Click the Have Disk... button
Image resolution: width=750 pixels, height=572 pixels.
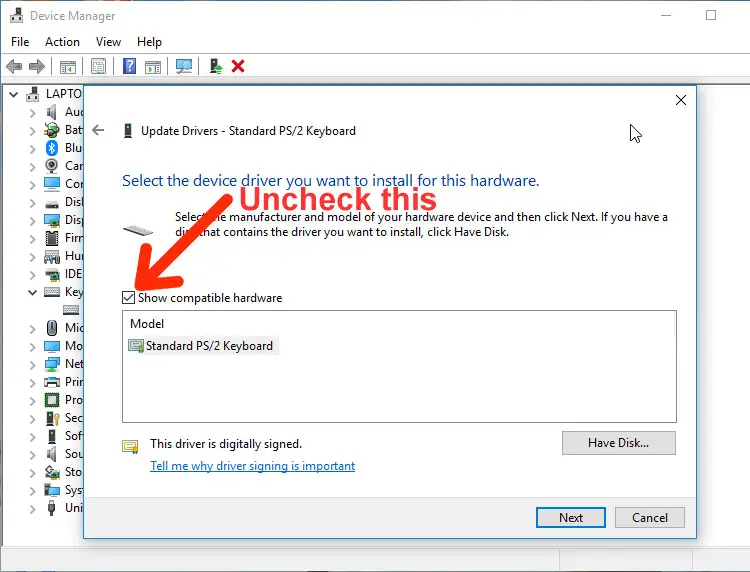click(x=618, y=443)
